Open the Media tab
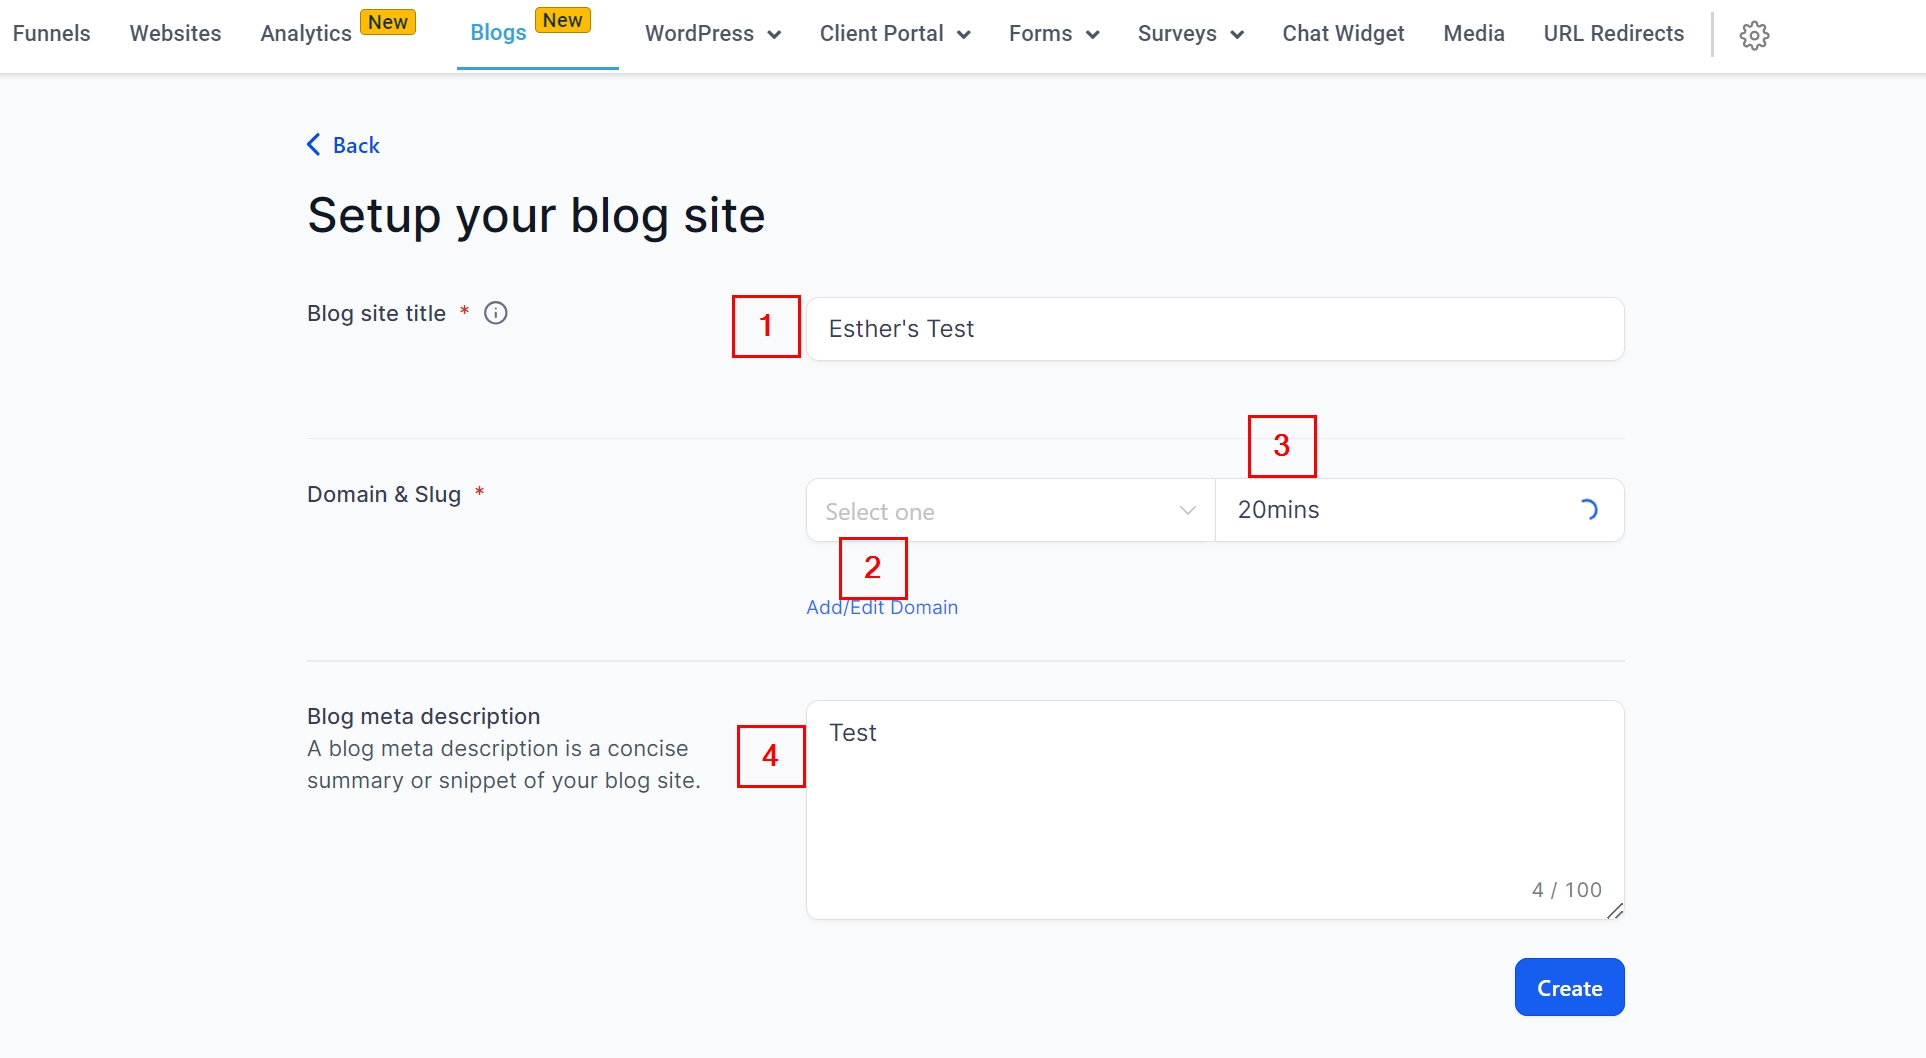This screenshot has width=1926, height=1058. pos(1473,34)
